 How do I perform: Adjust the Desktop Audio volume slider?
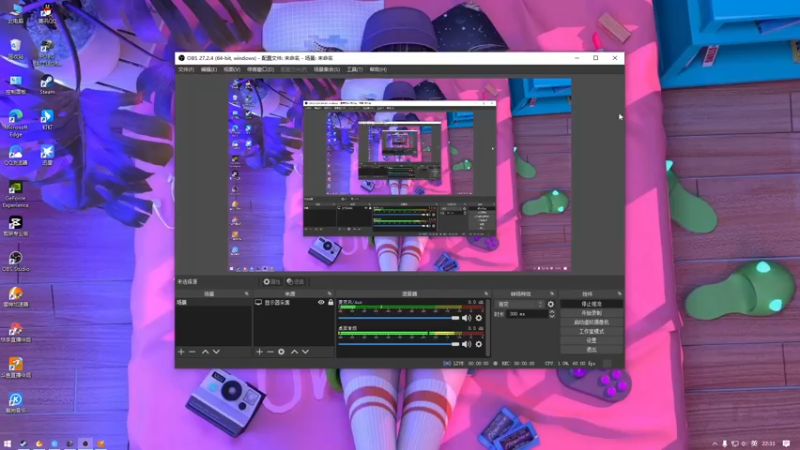pyautogui.click(x=398, y=344)
